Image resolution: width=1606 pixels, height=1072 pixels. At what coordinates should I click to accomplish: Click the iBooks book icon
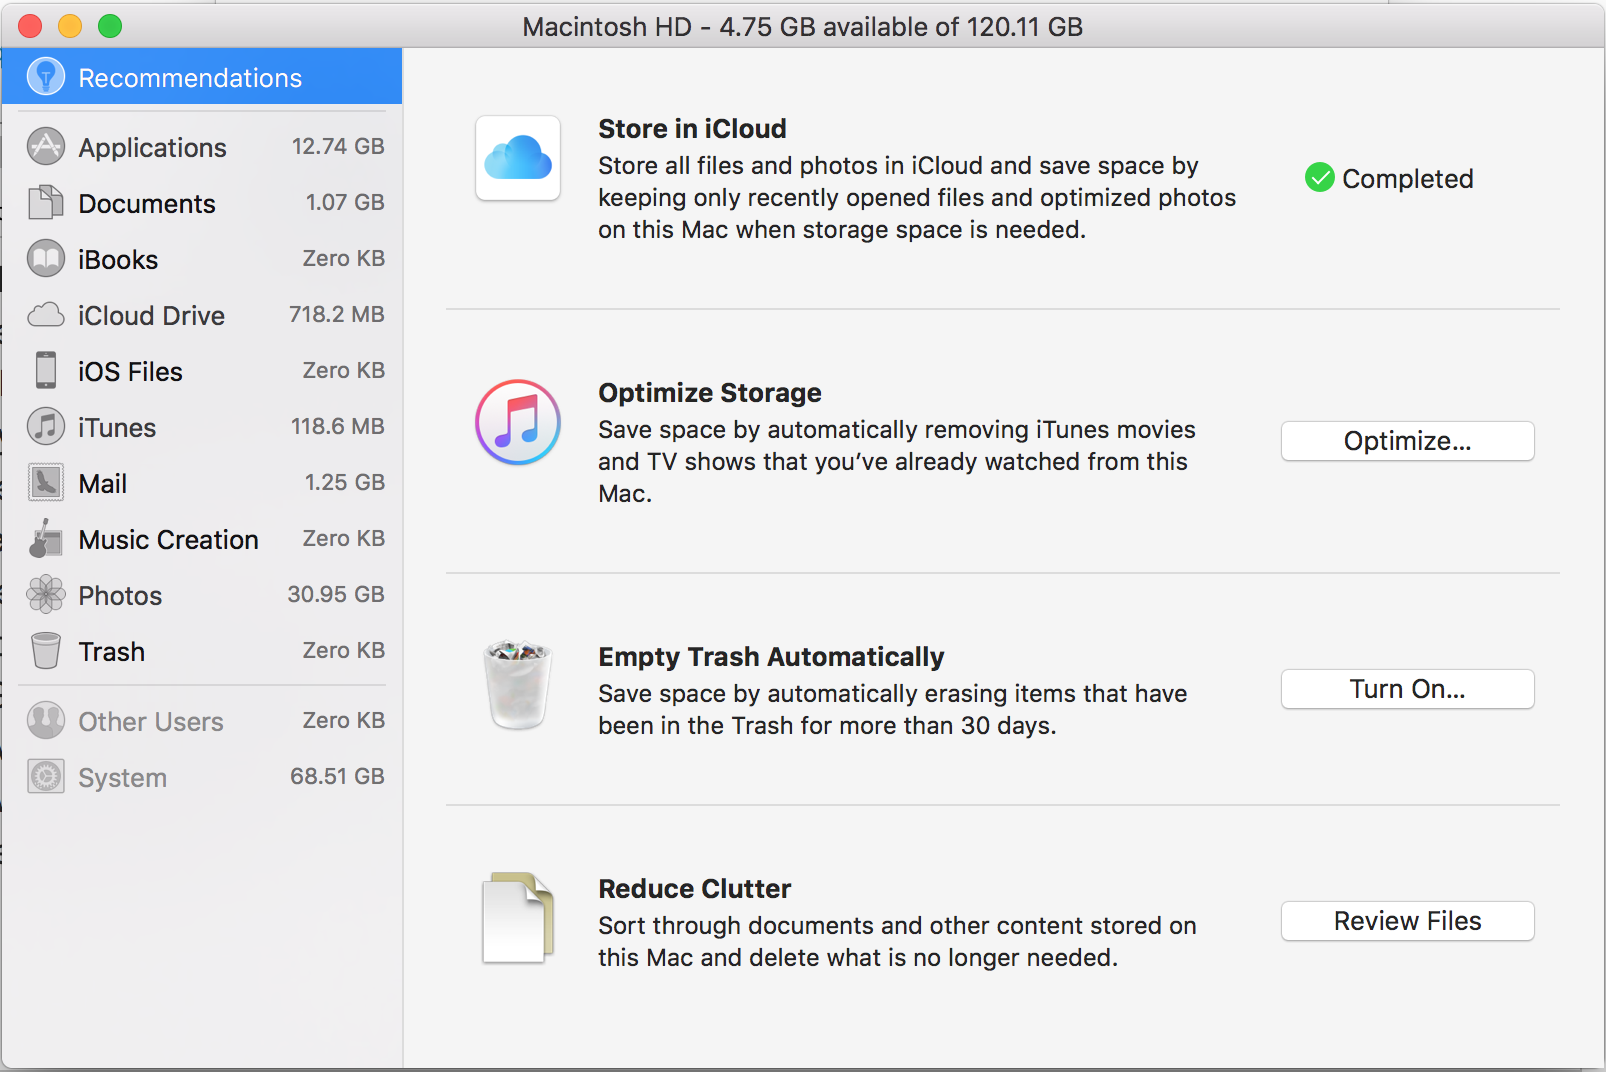tap(46, 259)
